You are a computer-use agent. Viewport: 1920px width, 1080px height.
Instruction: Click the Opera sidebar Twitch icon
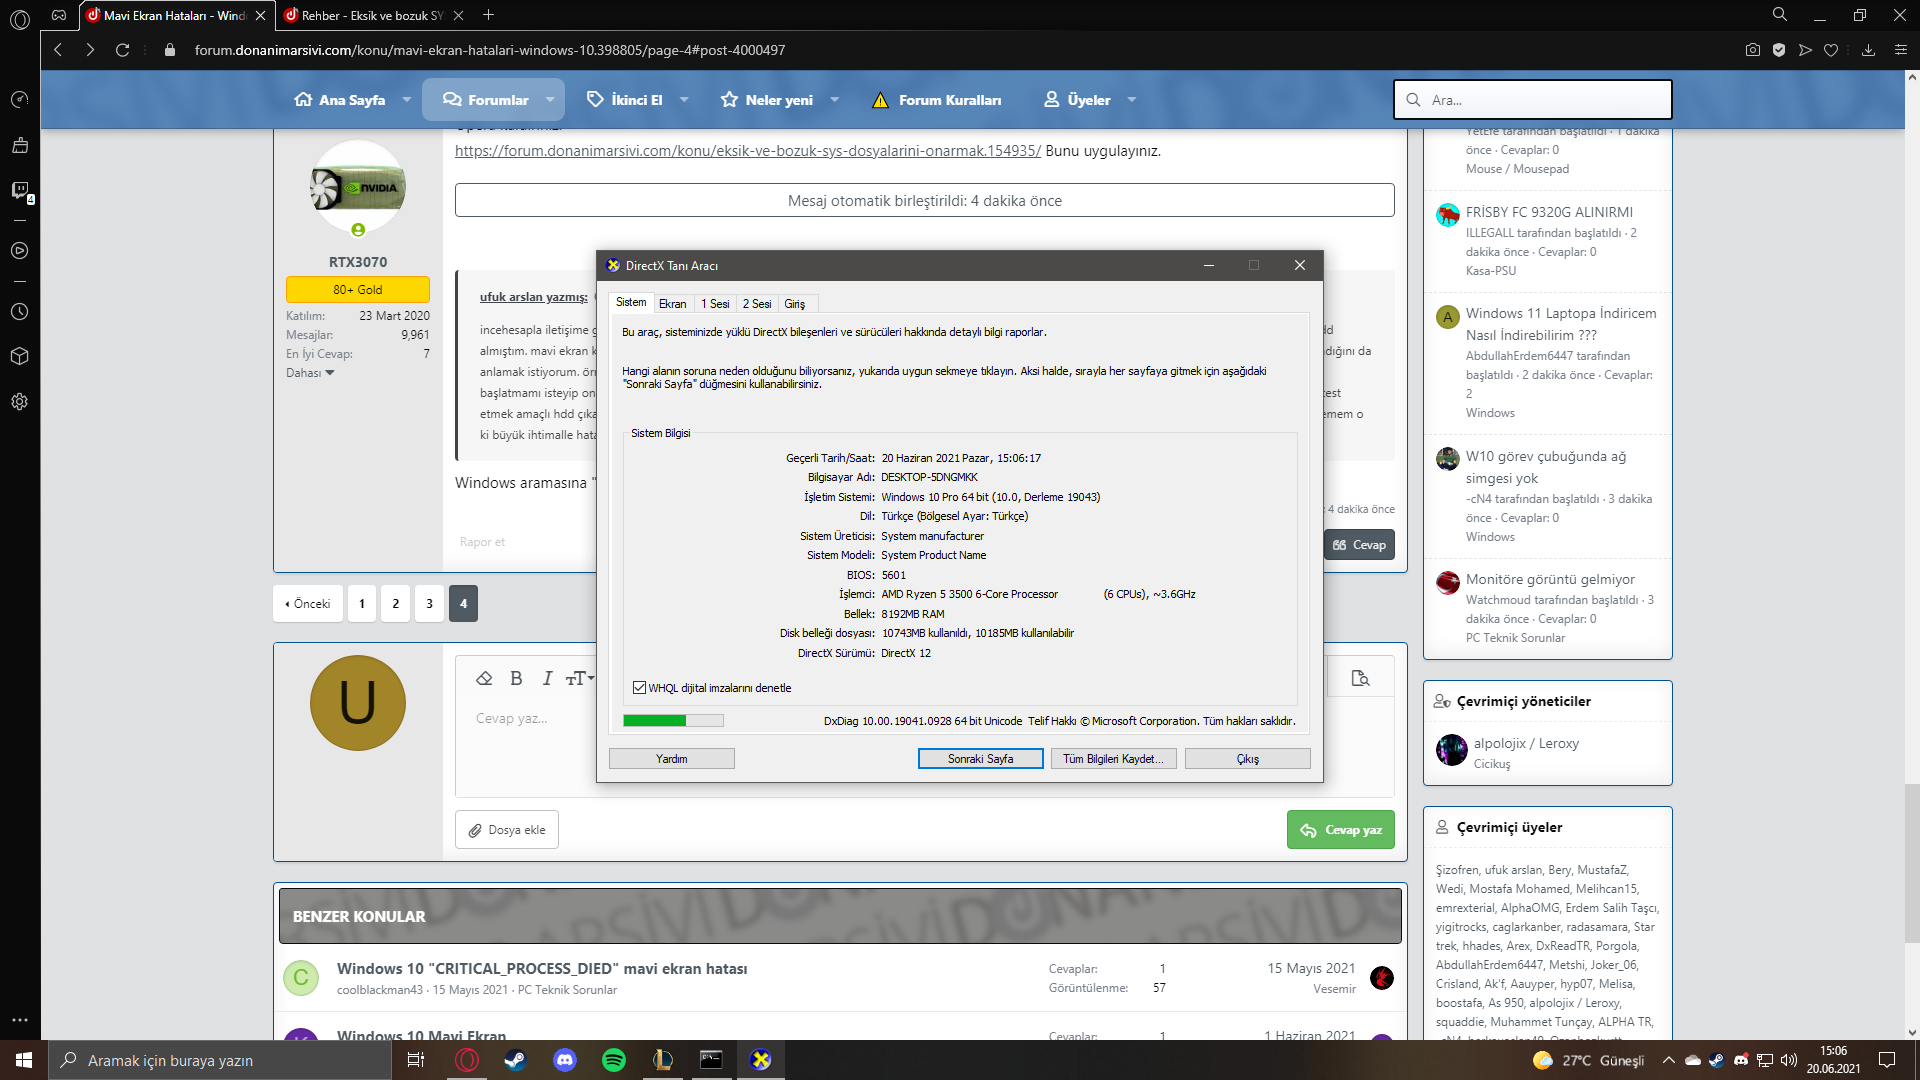click(20, 190)
